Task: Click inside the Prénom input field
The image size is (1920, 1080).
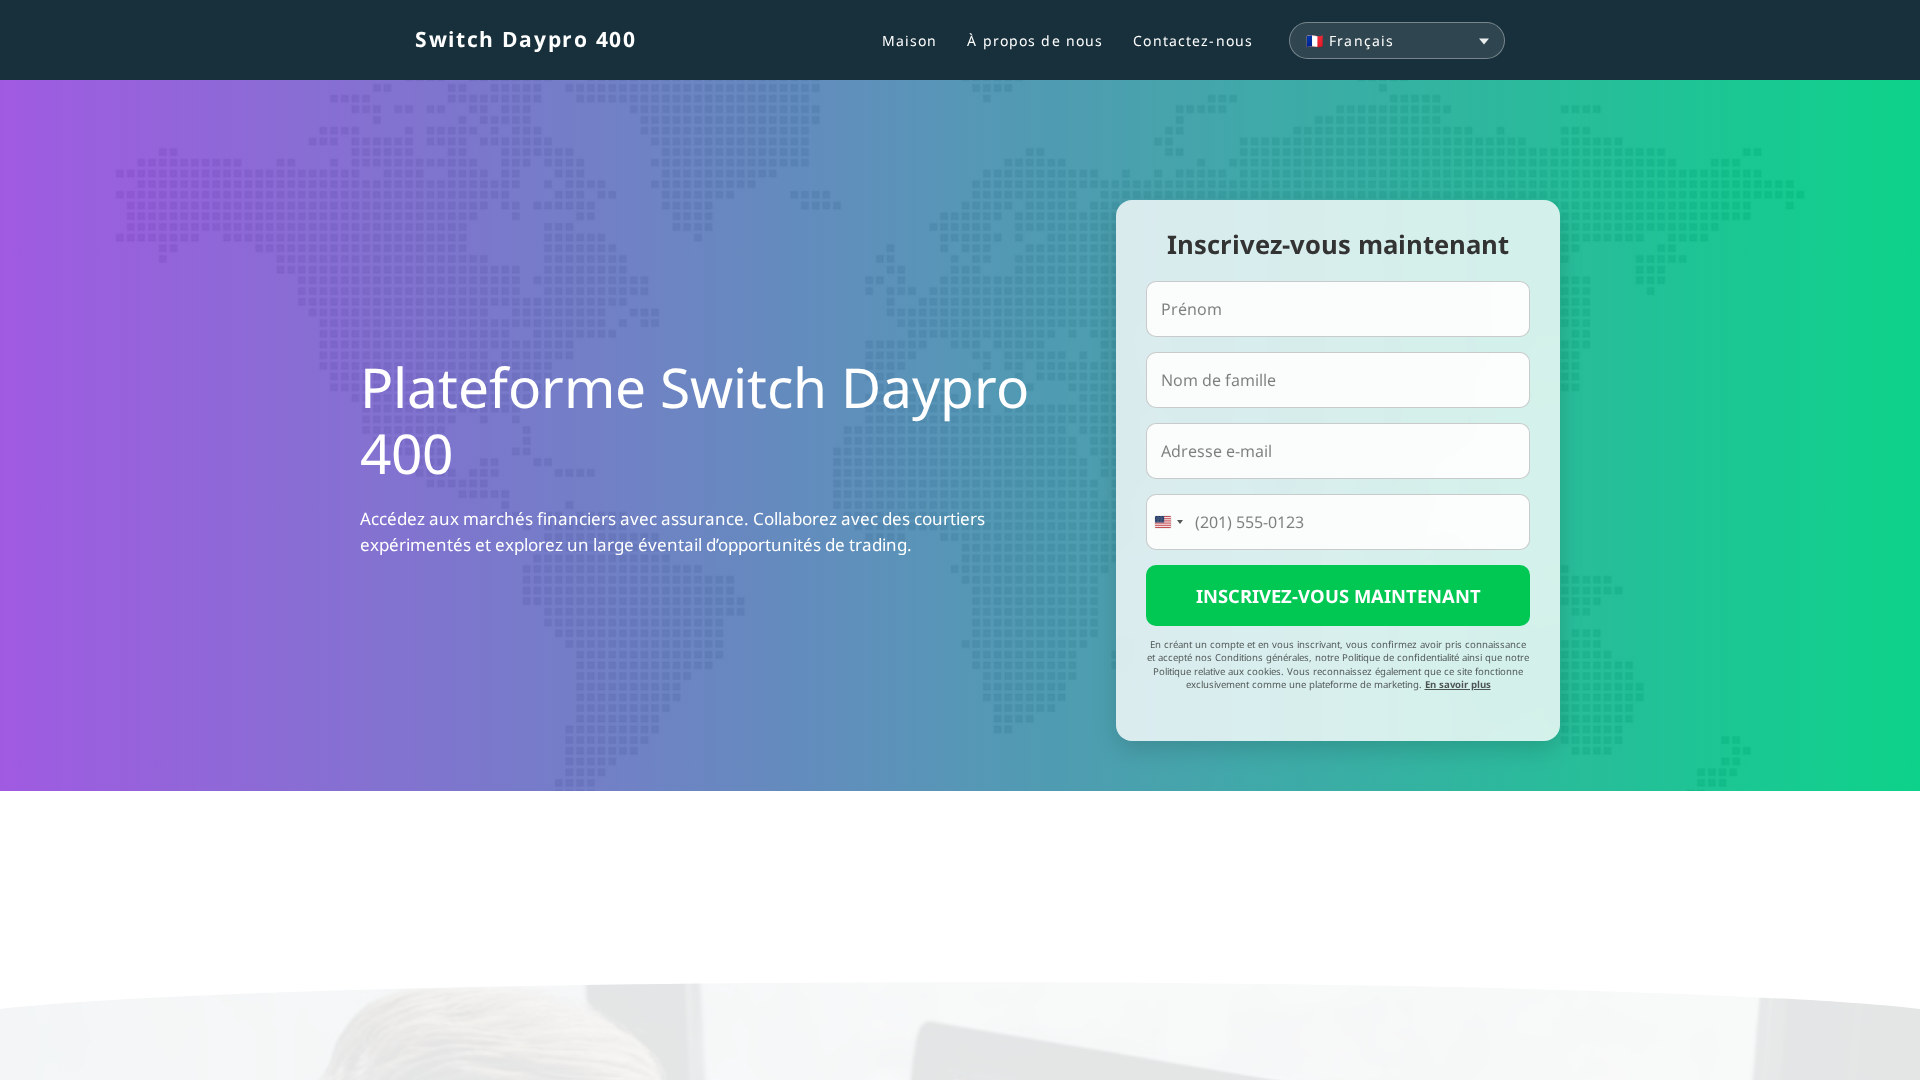Action: [x=1337, y=309]
